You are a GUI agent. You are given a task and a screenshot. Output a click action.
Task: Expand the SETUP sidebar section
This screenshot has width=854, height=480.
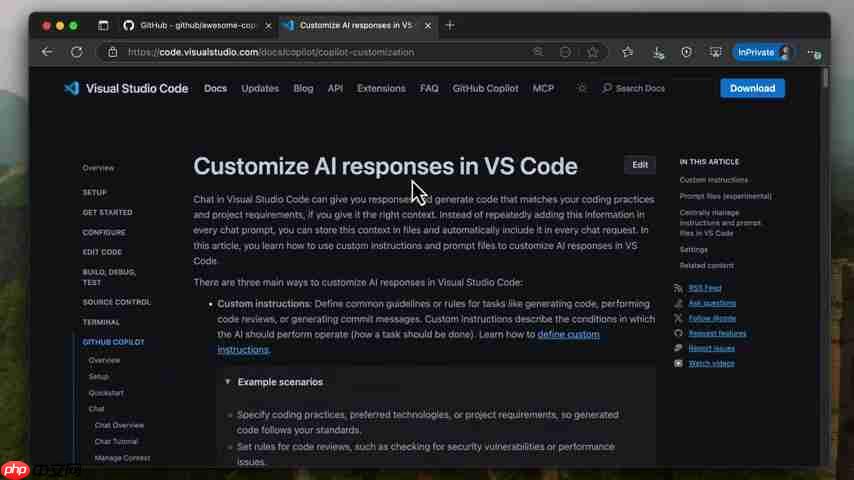point(95,192)
